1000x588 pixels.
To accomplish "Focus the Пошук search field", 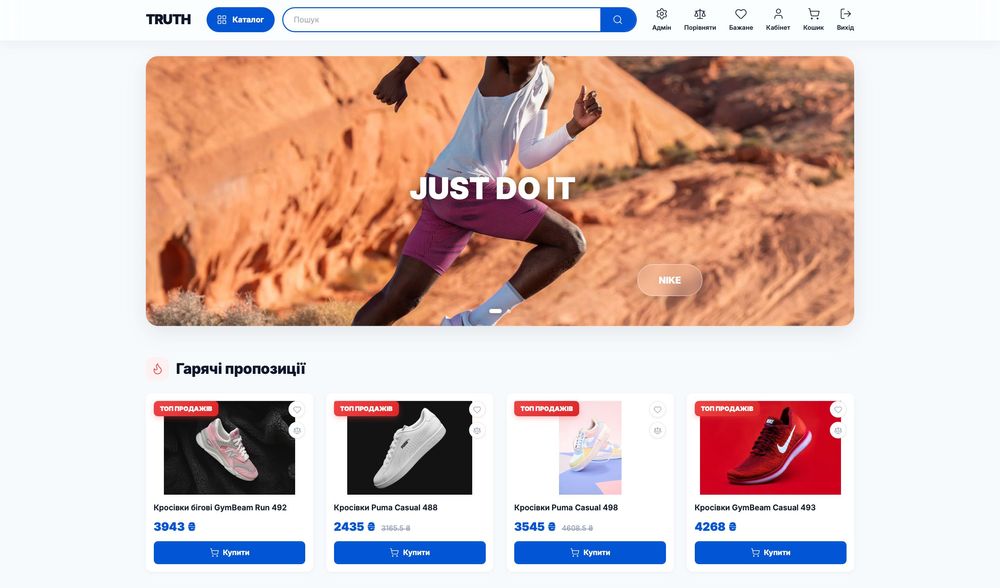I will [441, 20].
